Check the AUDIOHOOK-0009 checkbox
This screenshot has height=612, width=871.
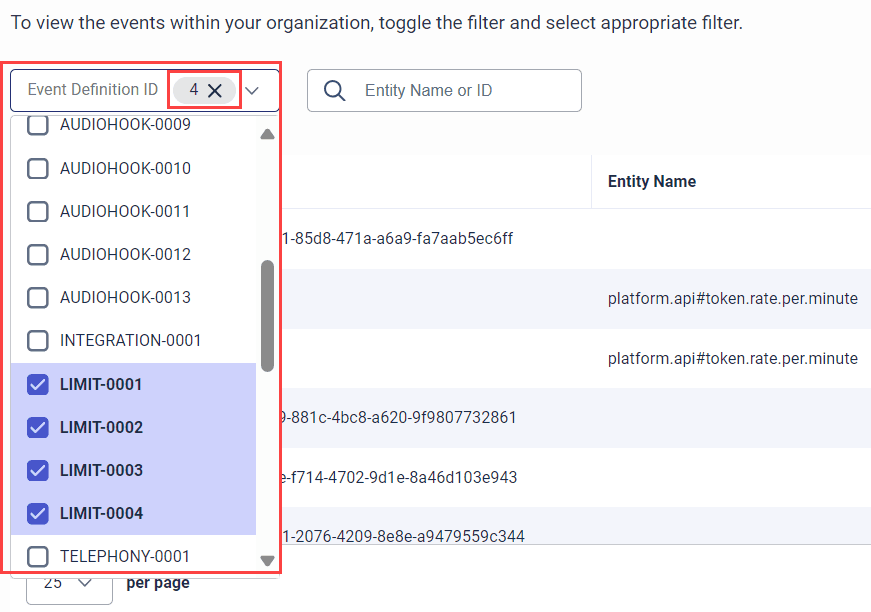tap(37, 125)
